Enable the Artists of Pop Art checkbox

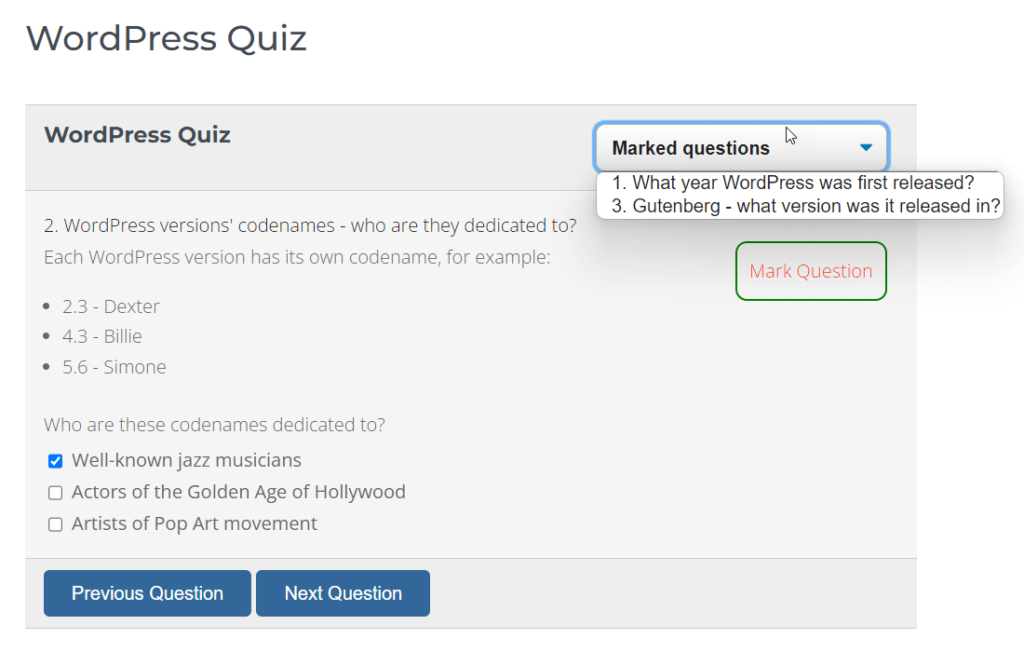(x=56, y=524)
